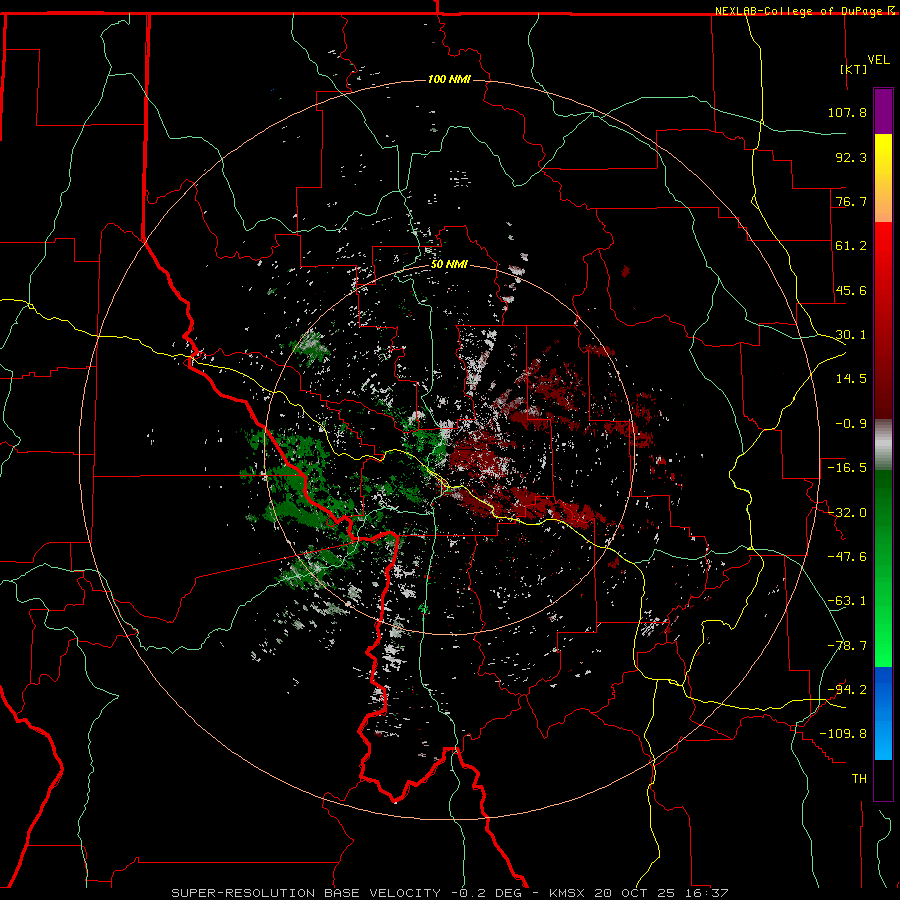Click the [KT] units label
The width and height of the screenshot is (900, 900).
click(854, 69)
